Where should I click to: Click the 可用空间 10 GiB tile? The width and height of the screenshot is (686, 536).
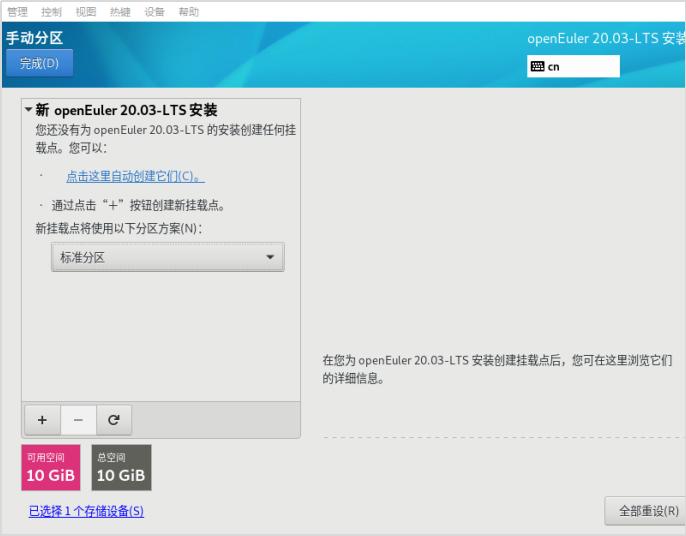[x=51, y=467]
